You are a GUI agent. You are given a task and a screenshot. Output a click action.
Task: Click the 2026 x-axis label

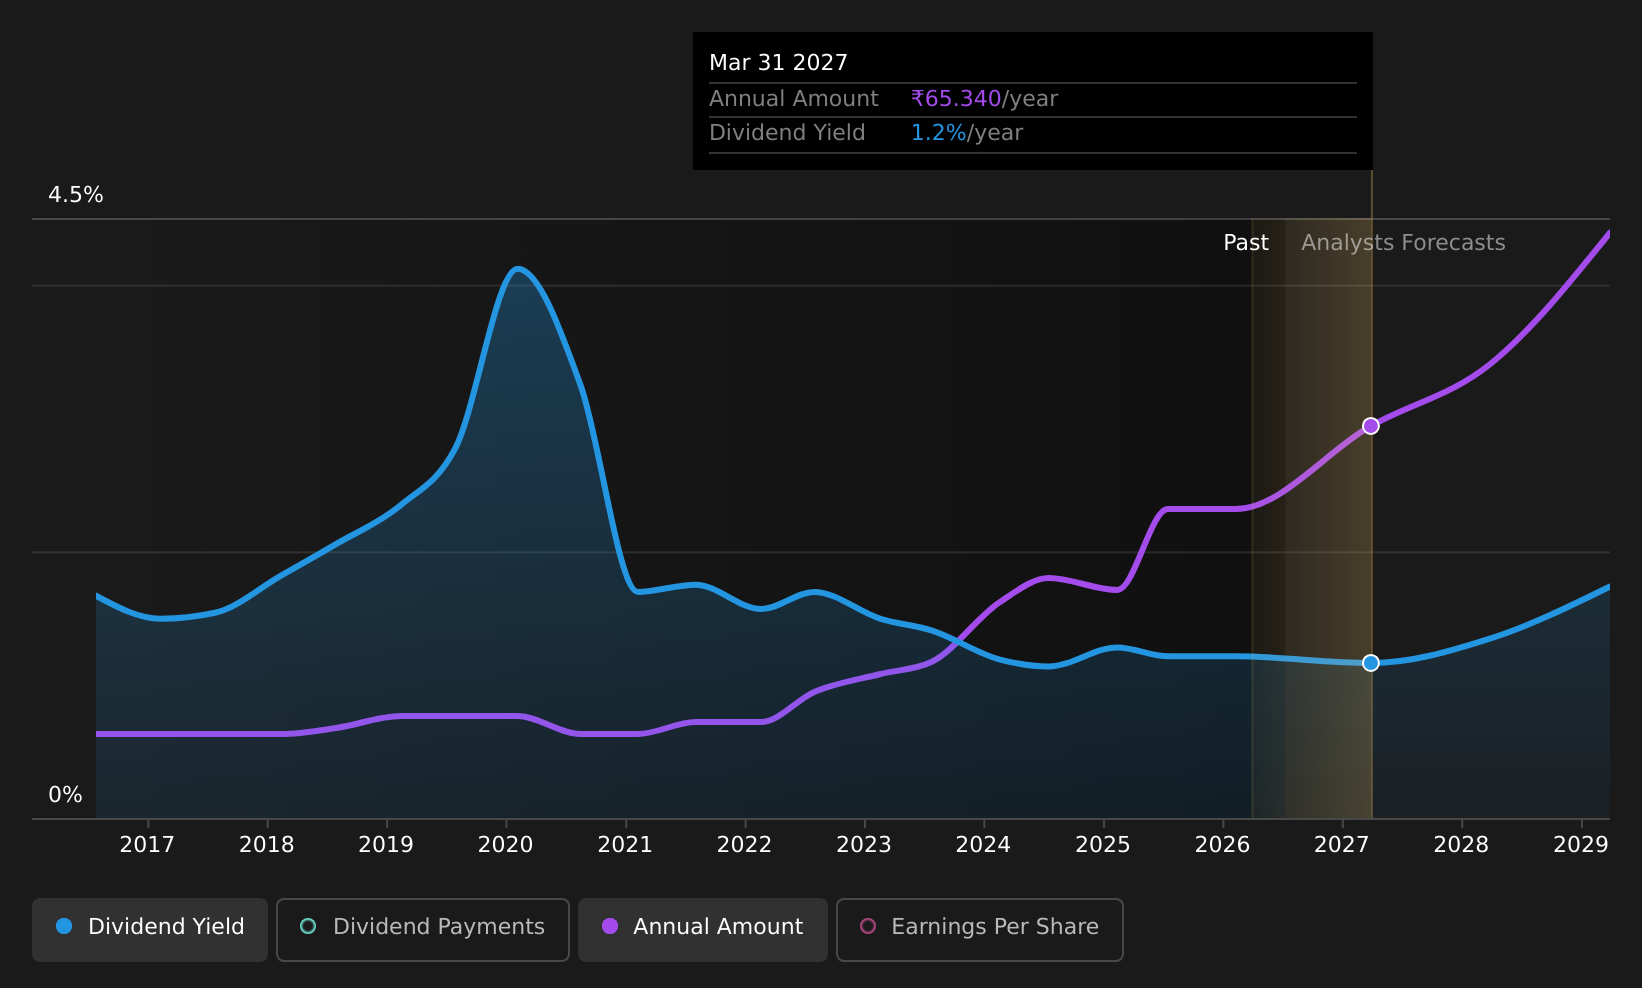pos(1223,845)
